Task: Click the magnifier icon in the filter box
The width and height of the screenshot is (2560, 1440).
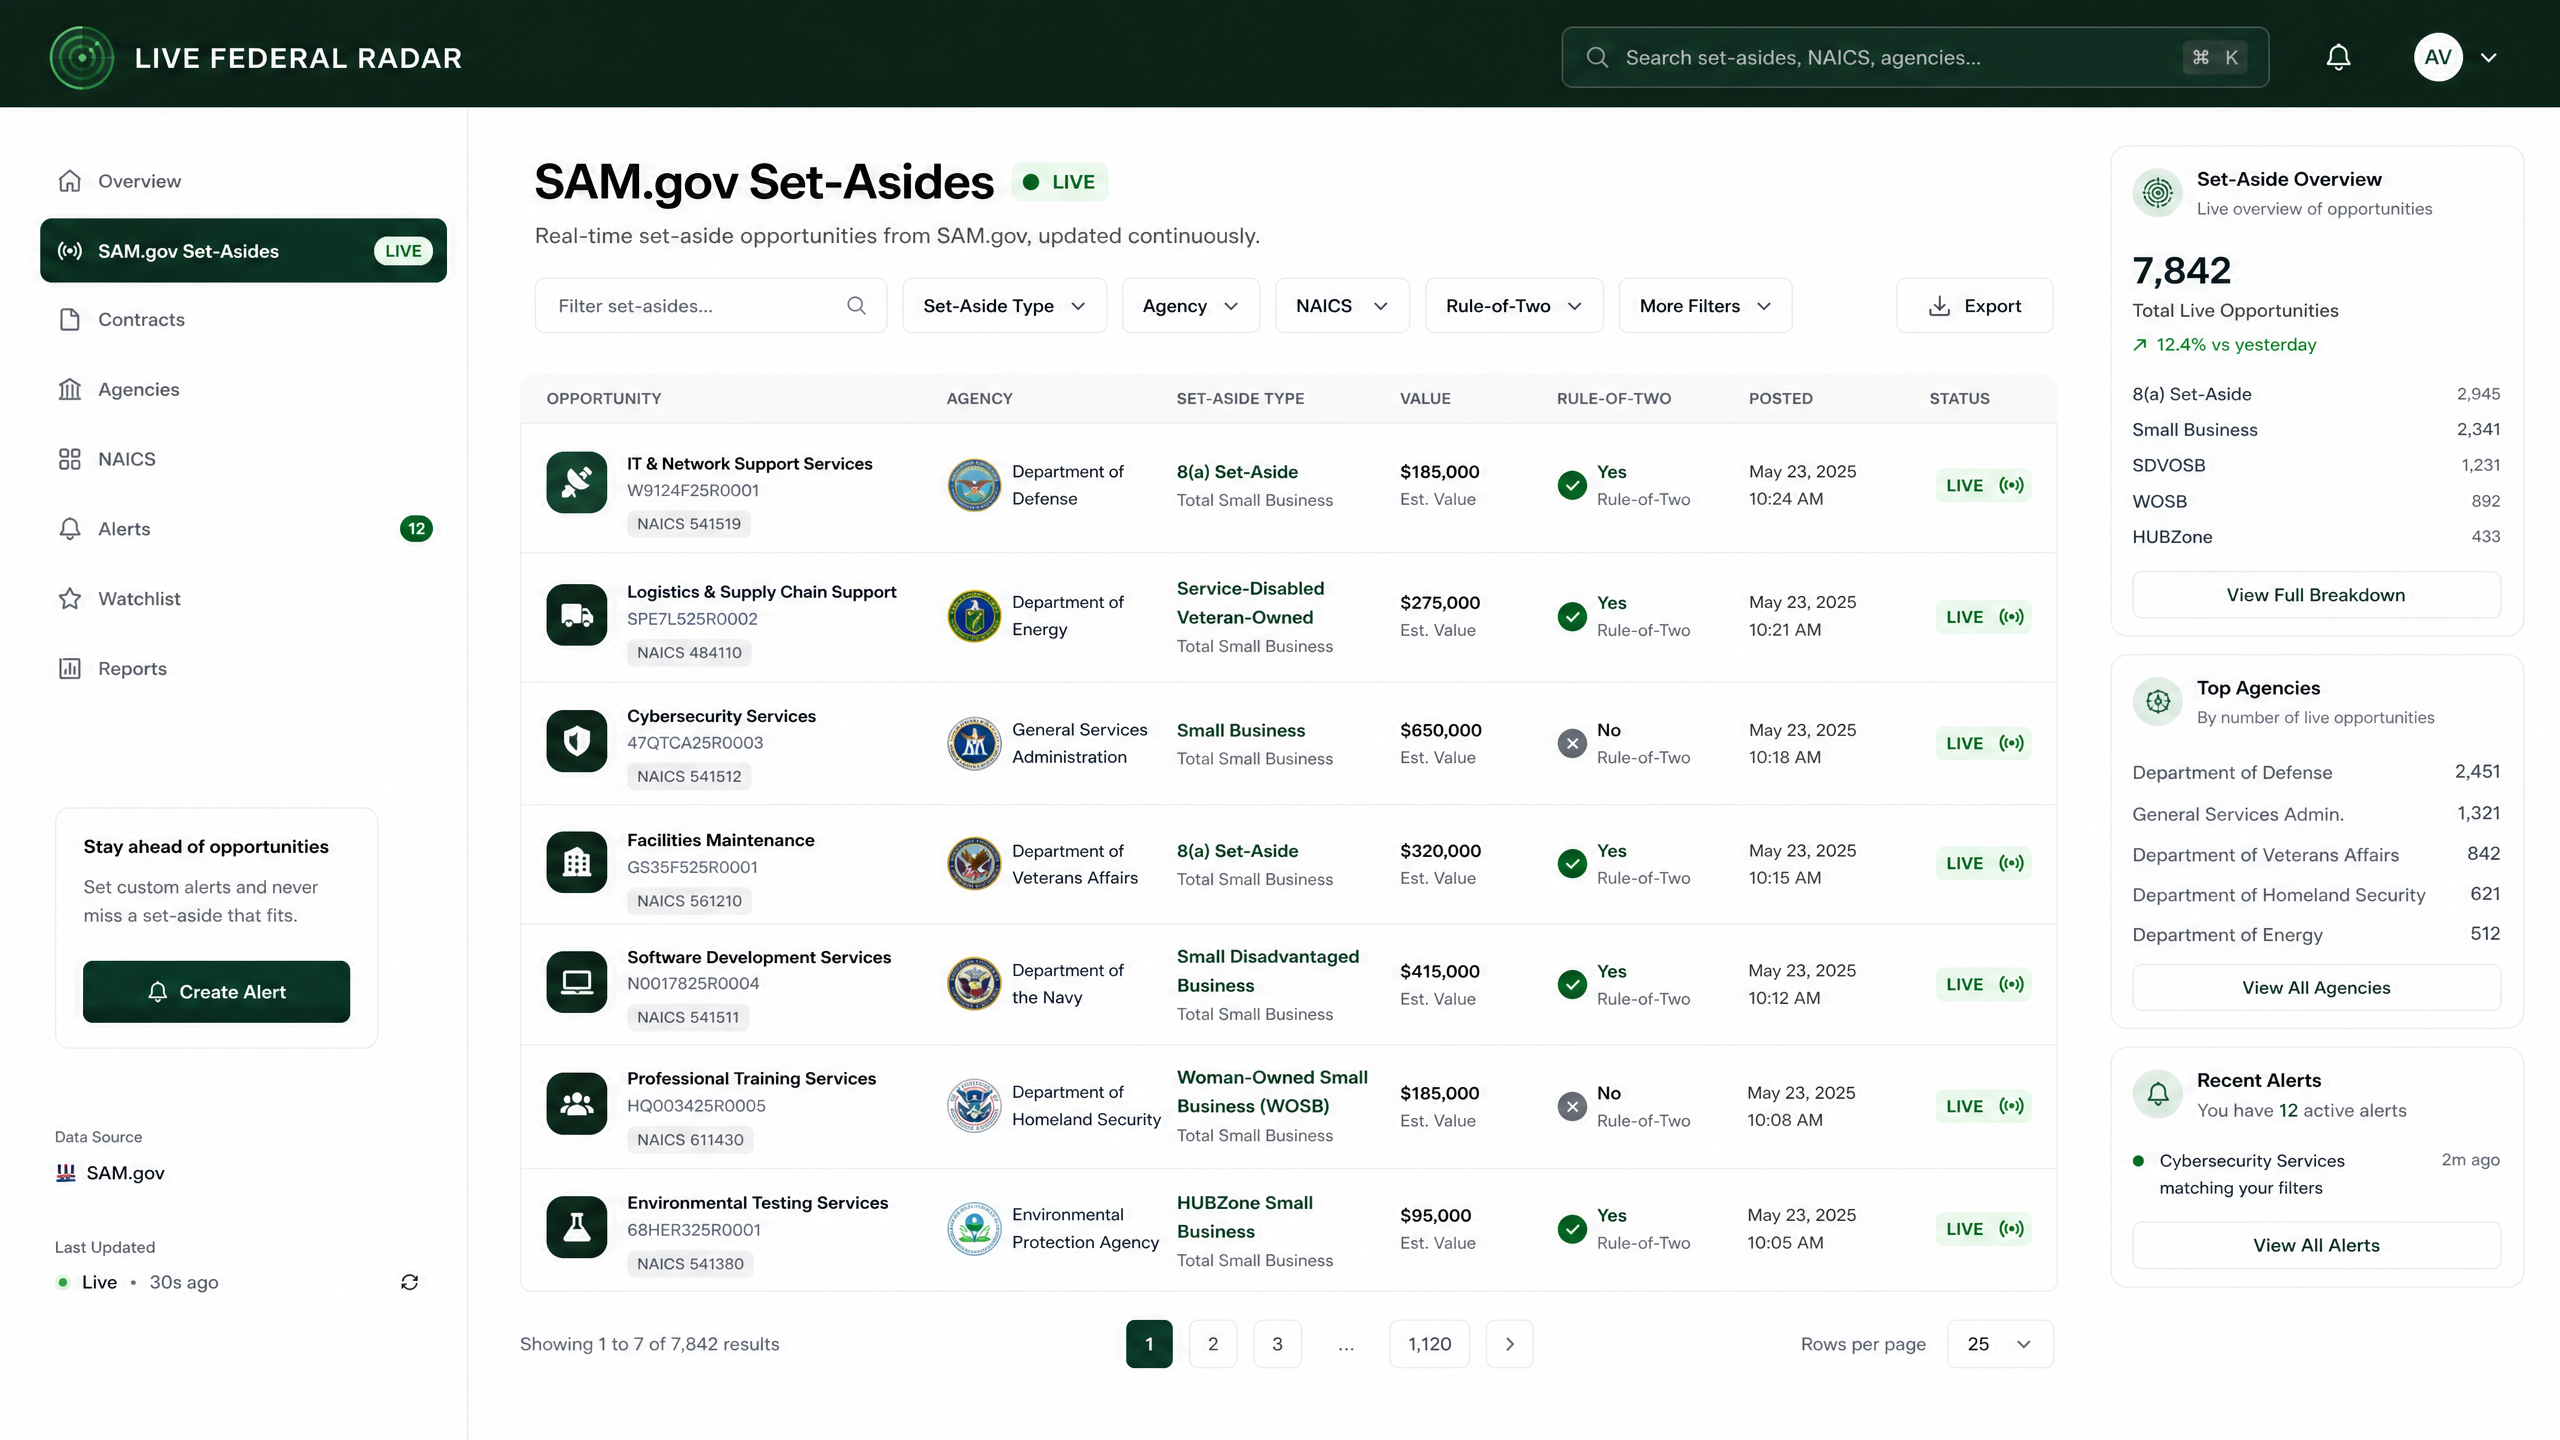Action: coord(856,306)
